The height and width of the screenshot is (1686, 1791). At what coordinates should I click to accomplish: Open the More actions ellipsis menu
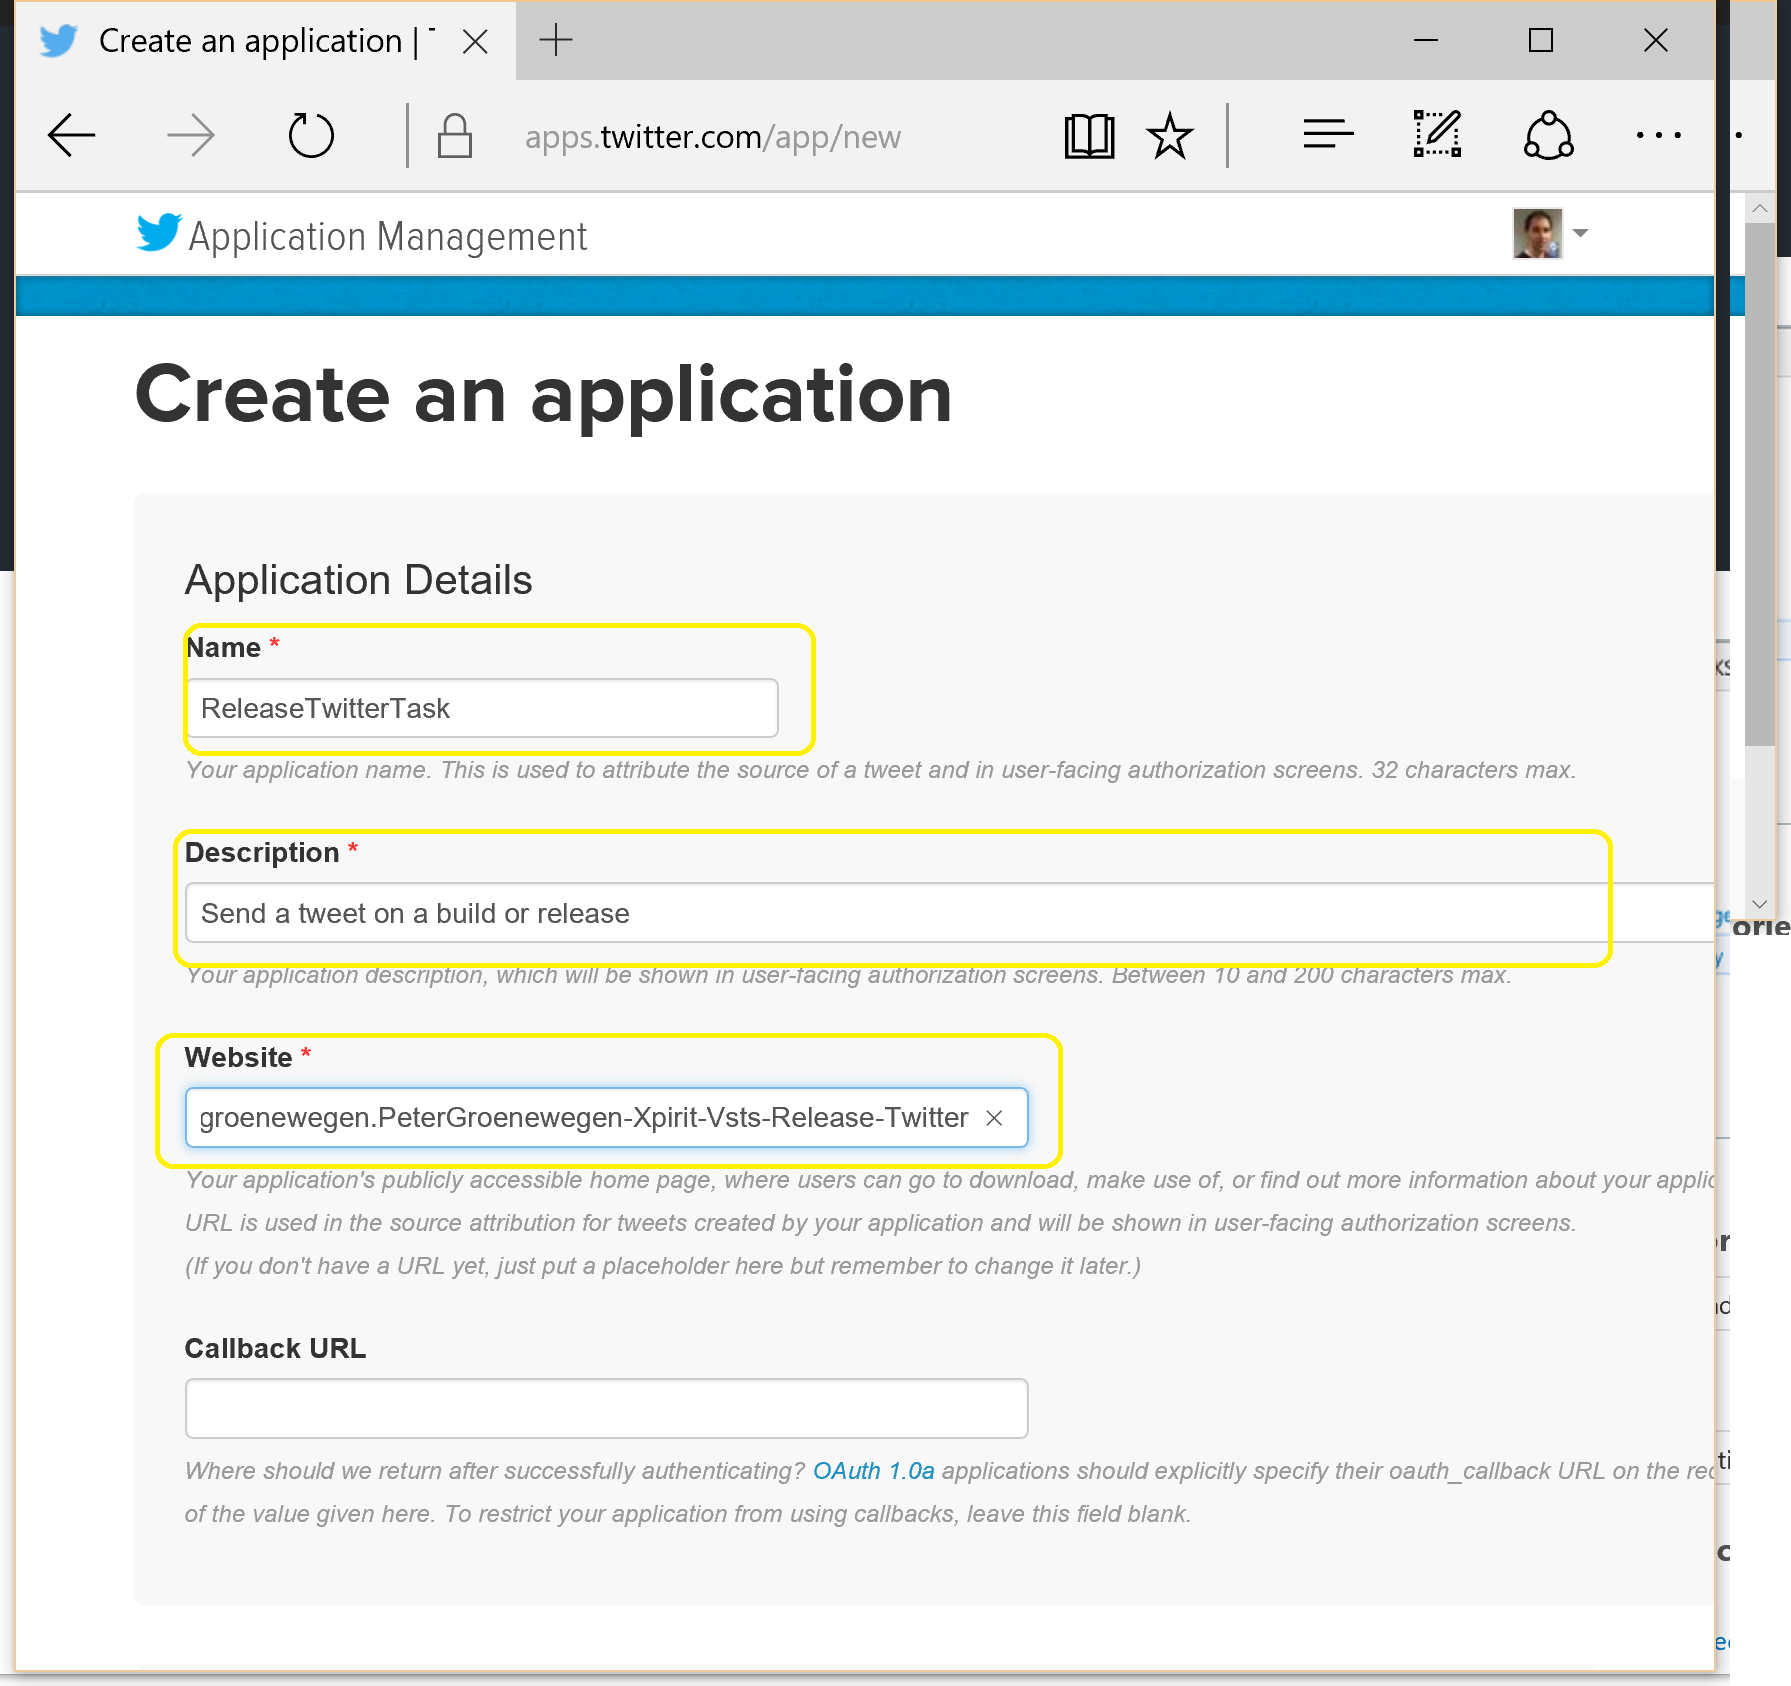[x=1658, y=135]
